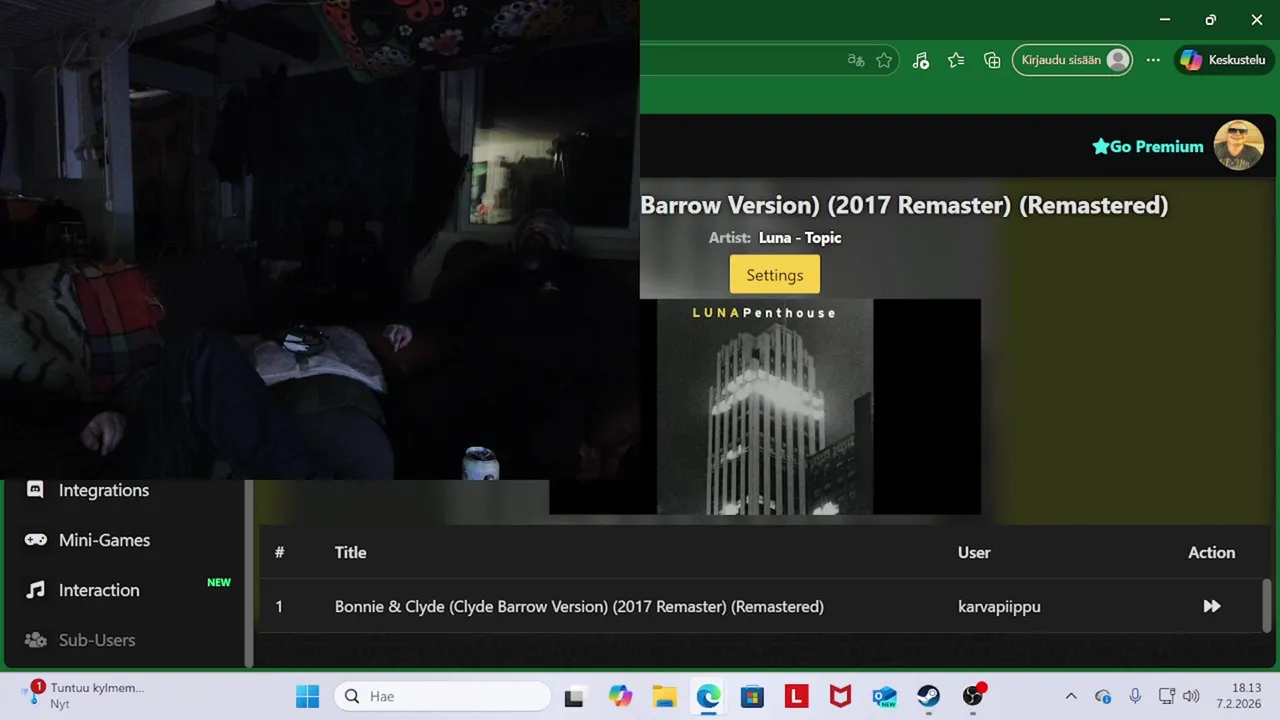Viewport: 1280px width, 720px height.
Task: Open OBS Studio from the taskbar
Action: 973,696
